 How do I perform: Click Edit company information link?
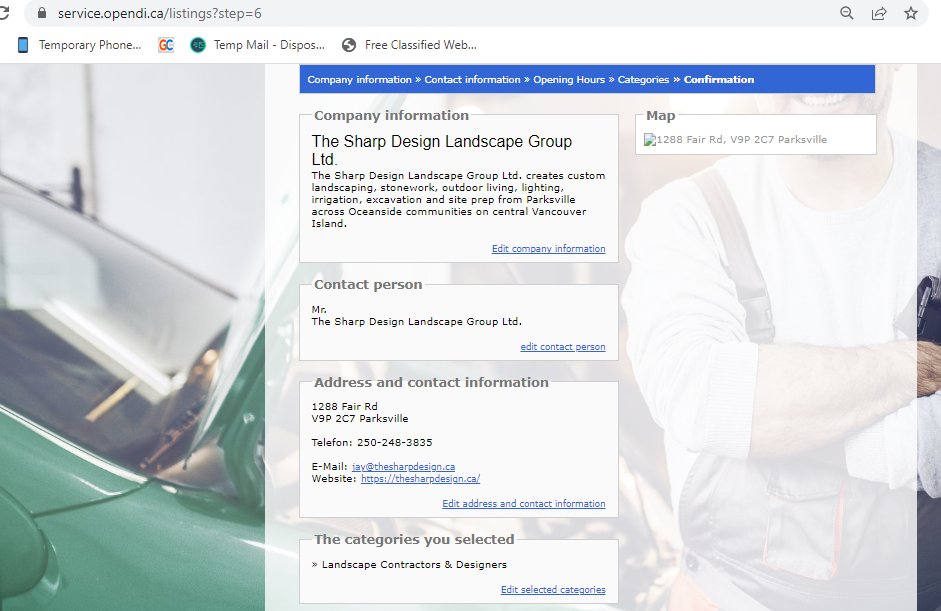pyautogui.click(x=549, y=248)
